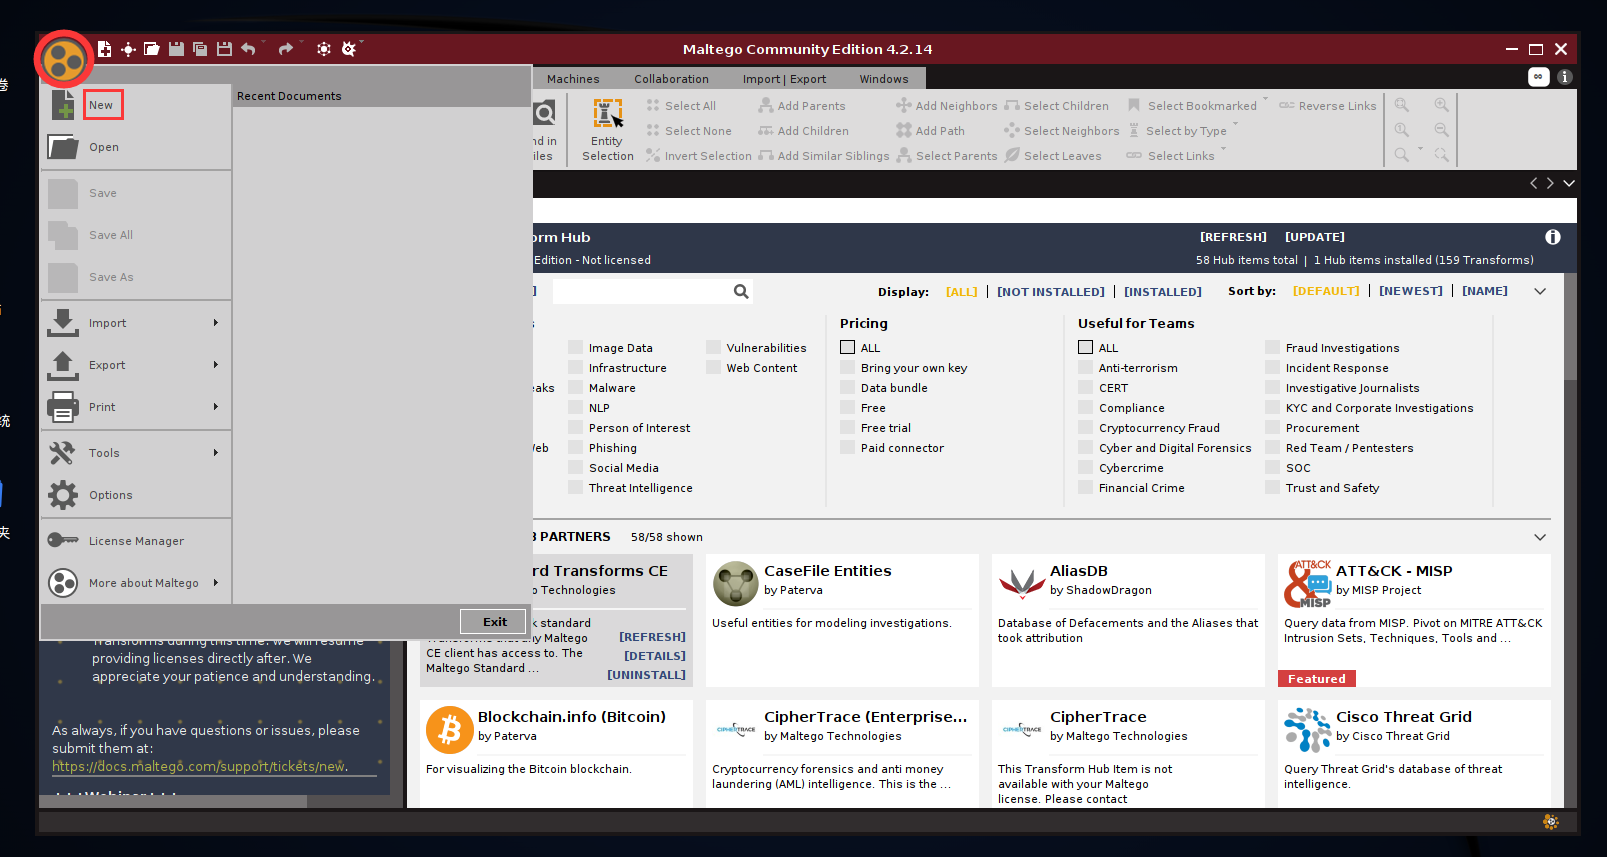Enable the Malware category checkbox
Screen dimensions: 1607x857
(x=576, y=387)
